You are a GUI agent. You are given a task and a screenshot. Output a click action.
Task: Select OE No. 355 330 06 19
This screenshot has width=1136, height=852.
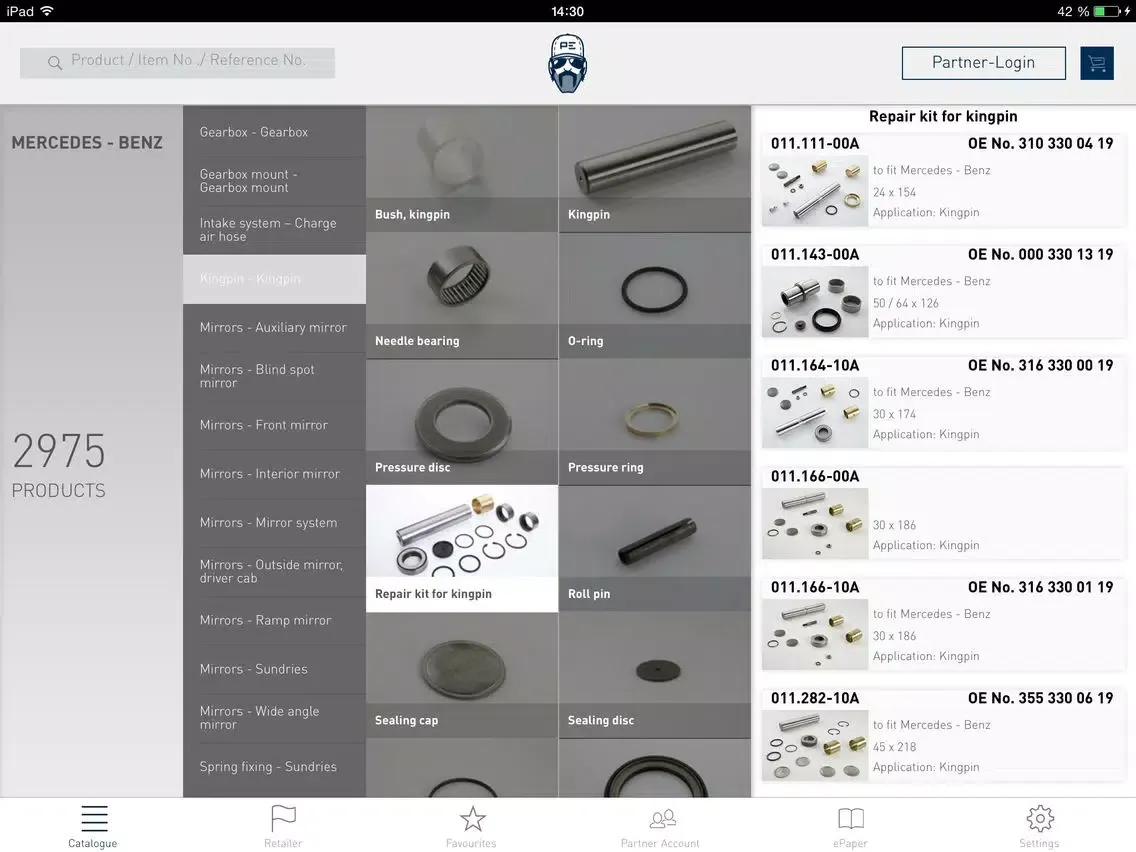[1040, 698]
